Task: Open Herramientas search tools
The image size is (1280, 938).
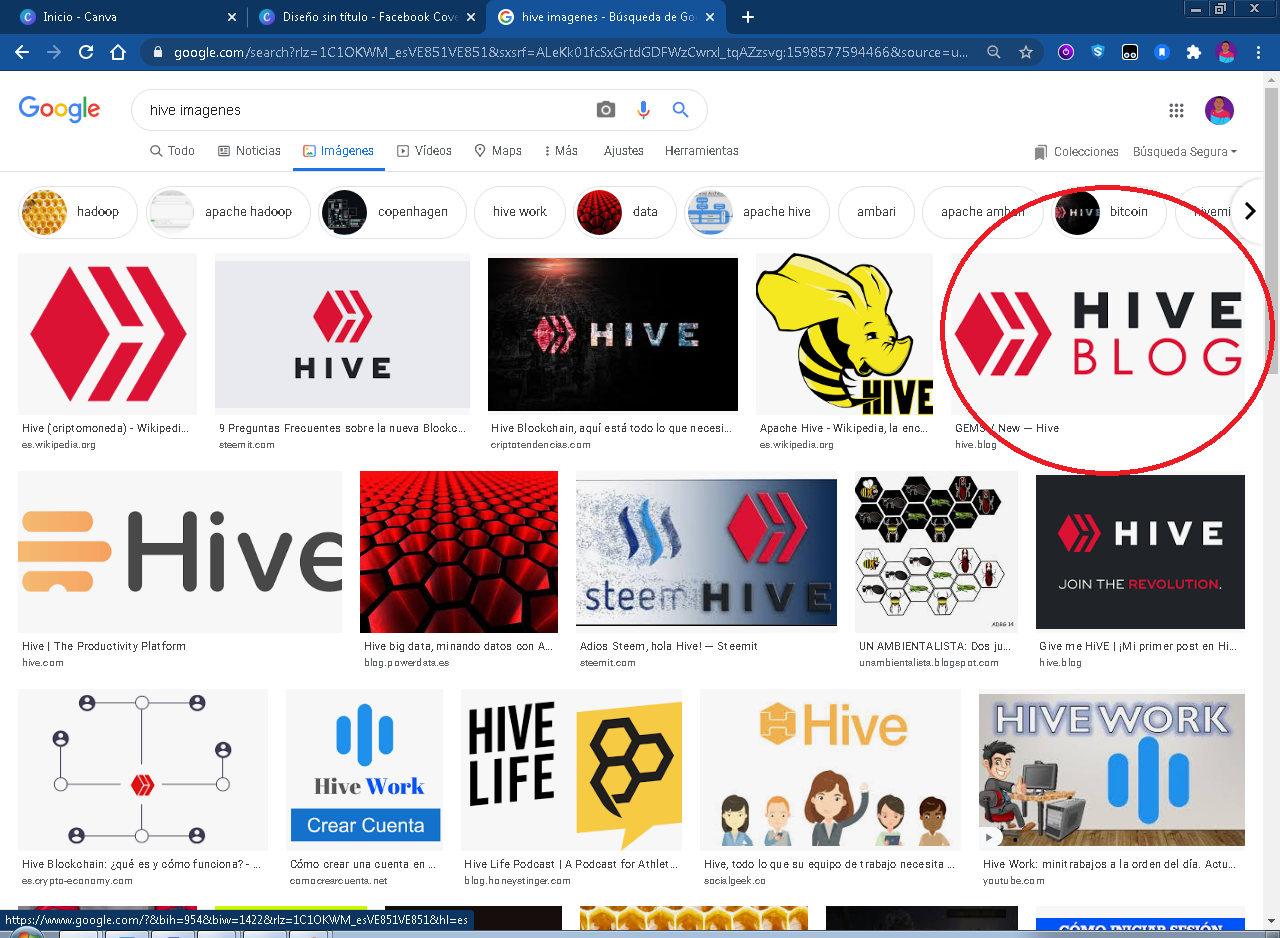Action: 702,151
